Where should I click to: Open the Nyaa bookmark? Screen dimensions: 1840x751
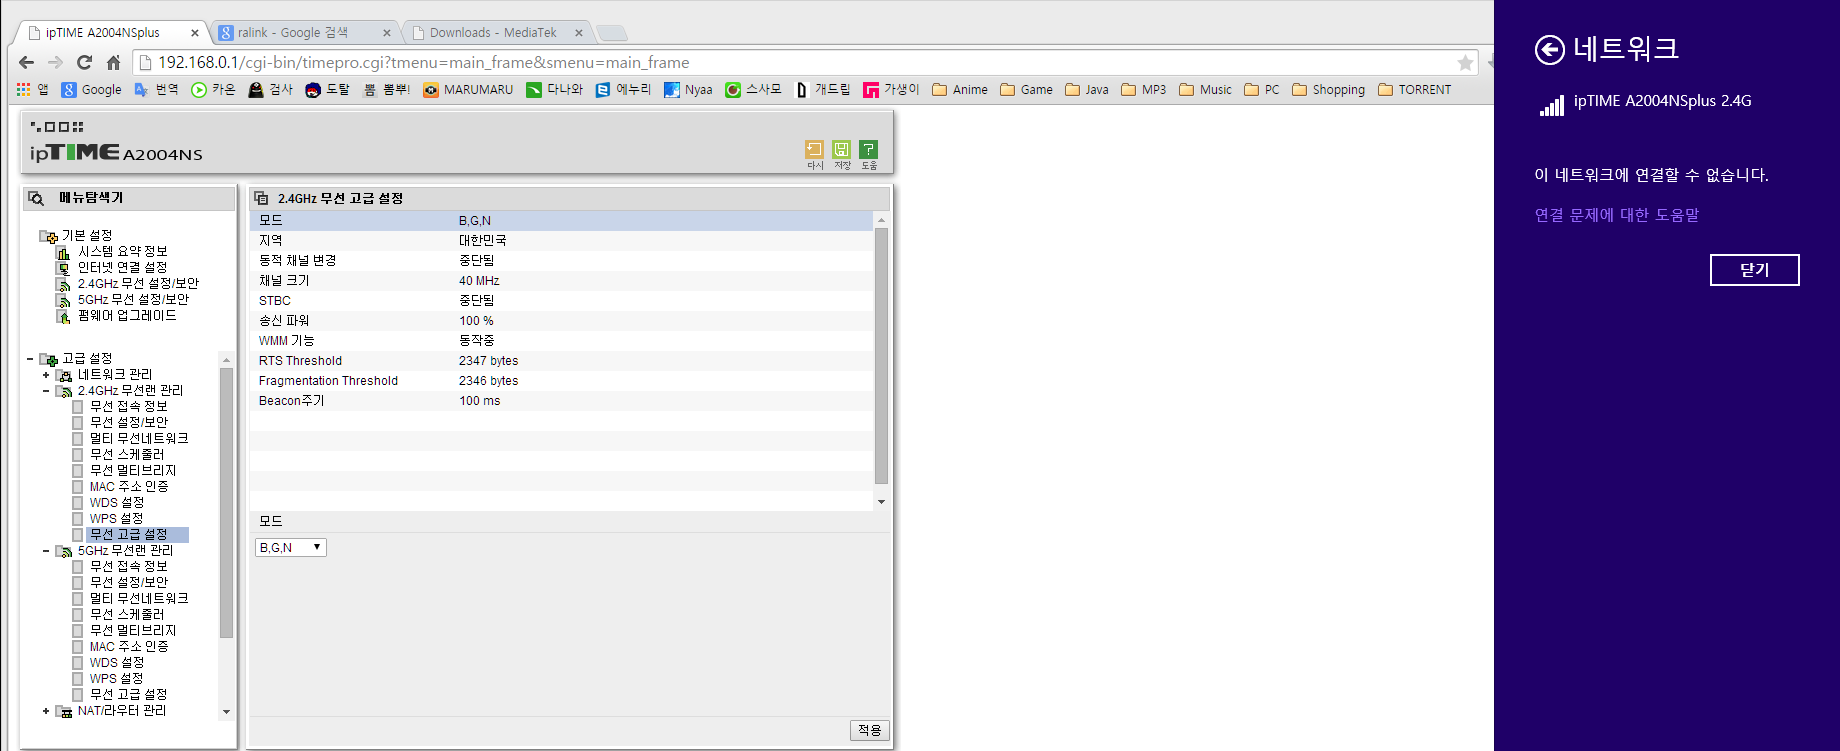pyautogui.click(x=688, y=90)
